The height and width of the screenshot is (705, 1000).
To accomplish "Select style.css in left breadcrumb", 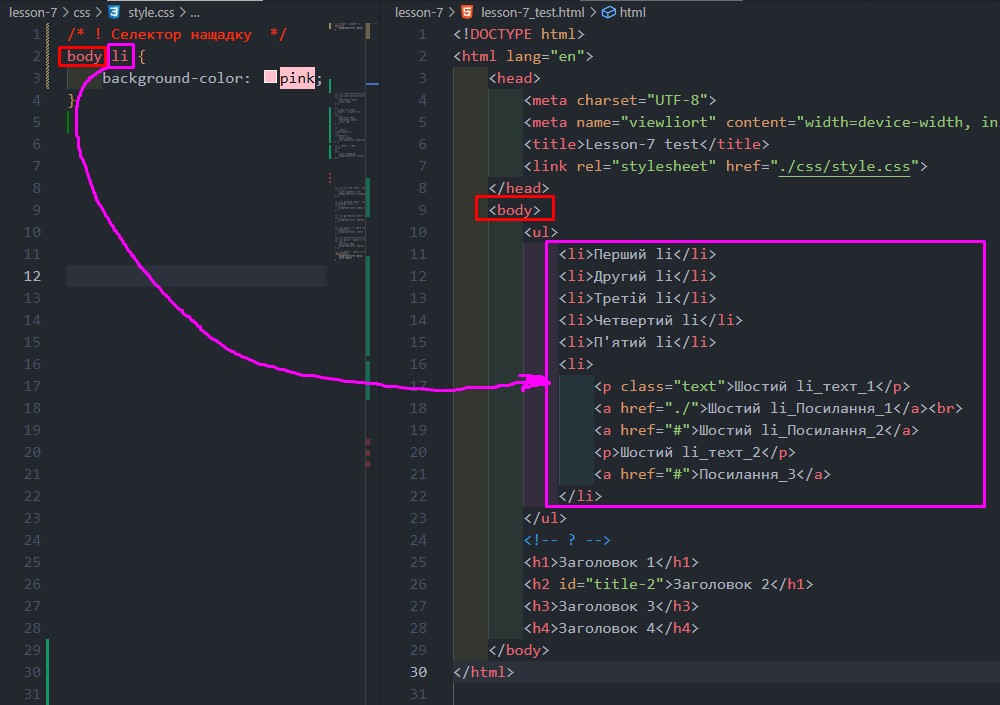I will point(151,12).
